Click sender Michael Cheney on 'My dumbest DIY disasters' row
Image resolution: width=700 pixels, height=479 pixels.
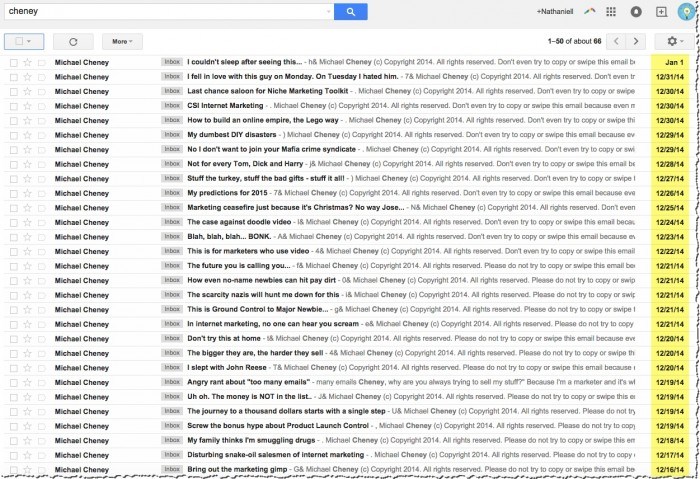pyautogui.click(x=82, y=135)
